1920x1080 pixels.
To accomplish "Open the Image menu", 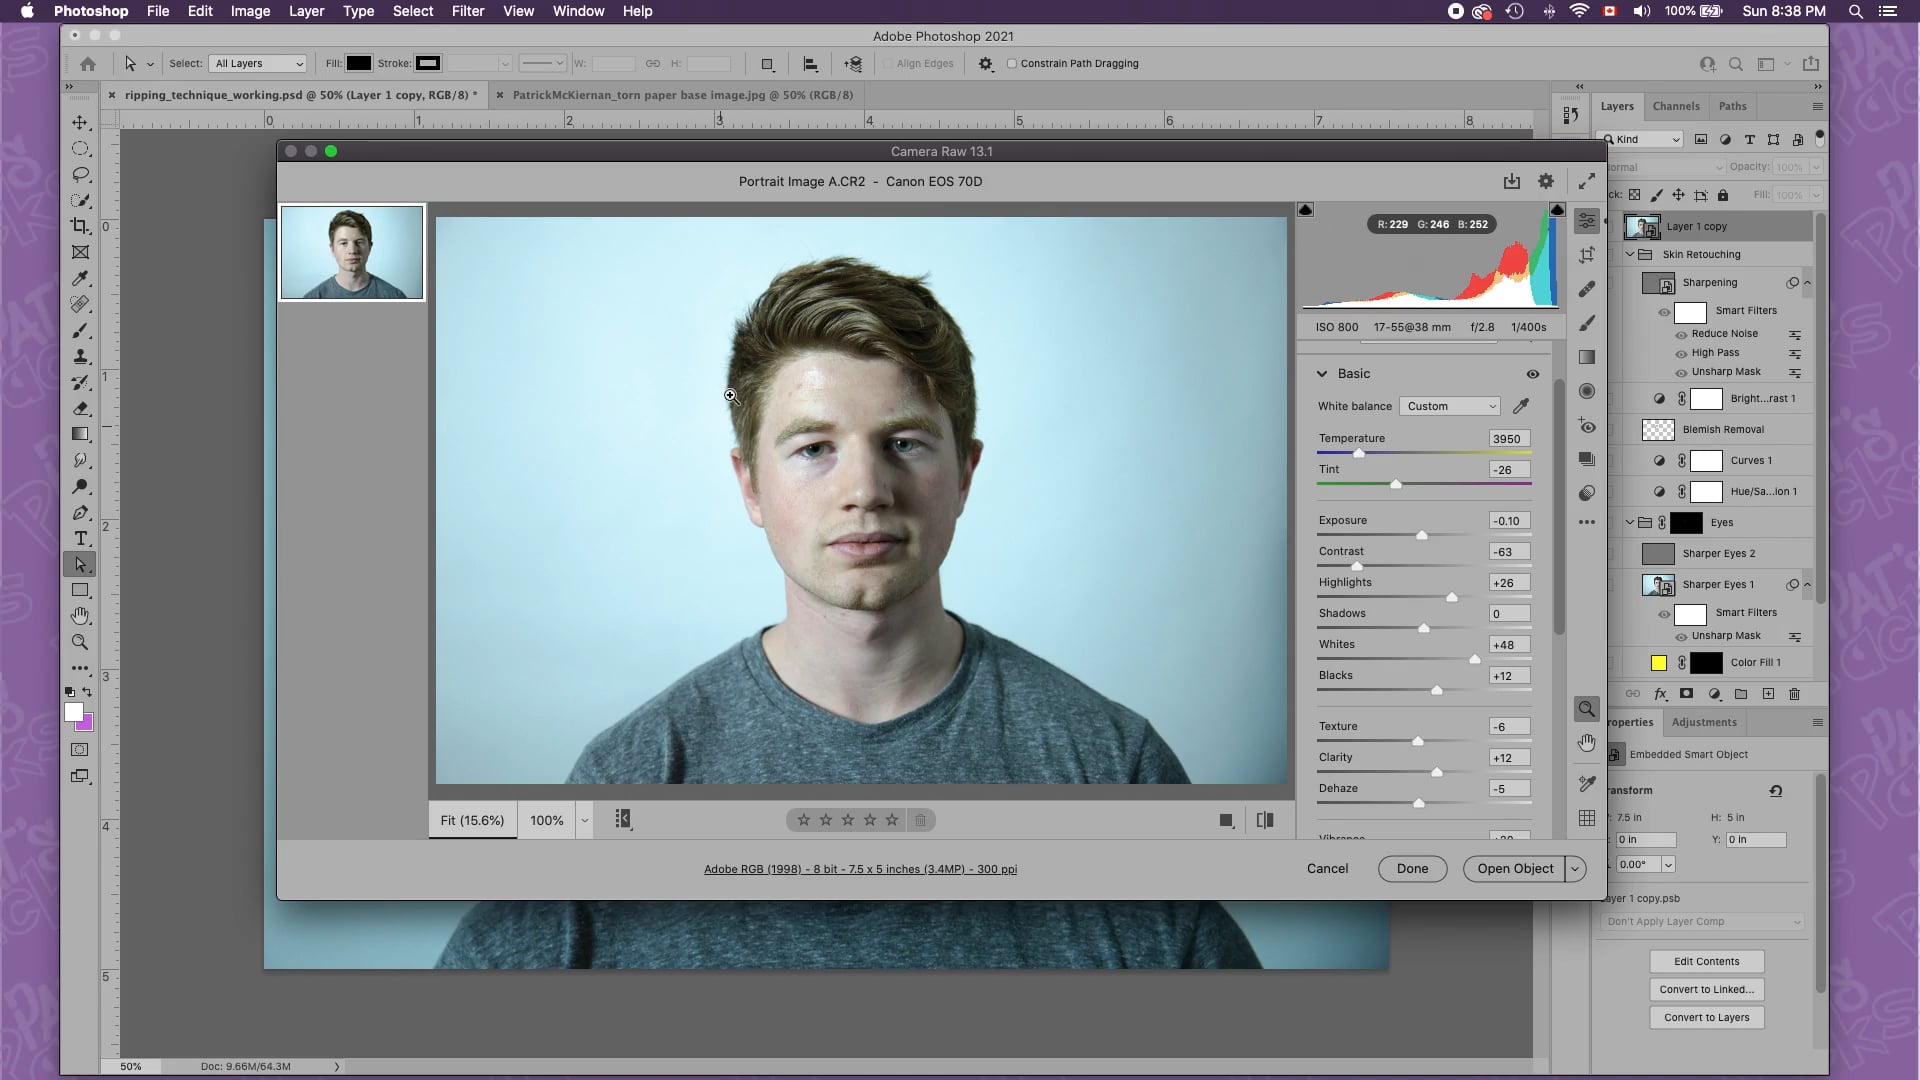I will [250, 11].
